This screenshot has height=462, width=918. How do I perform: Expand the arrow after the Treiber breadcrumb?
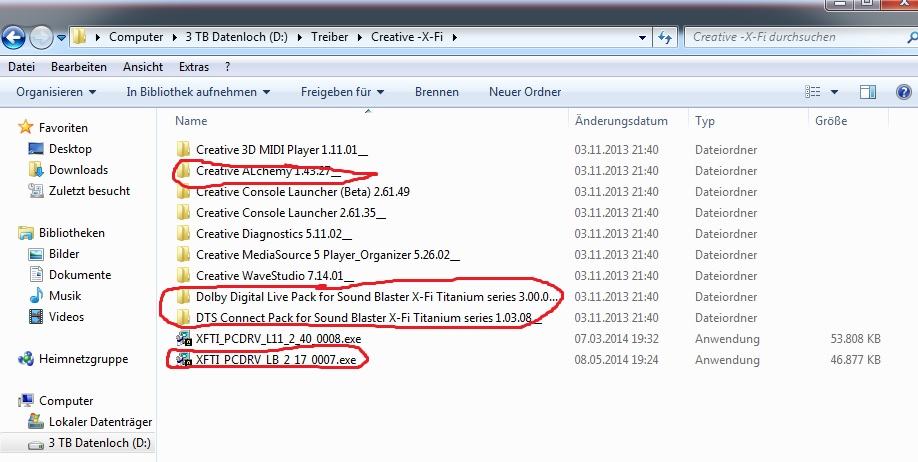tap(359, 37)
